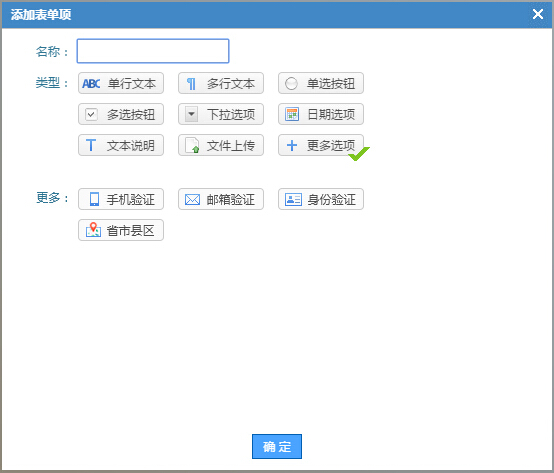The image size is (554, 473).
Task: Choose the 文件上传 file upload type
Action: pos(221,145)
